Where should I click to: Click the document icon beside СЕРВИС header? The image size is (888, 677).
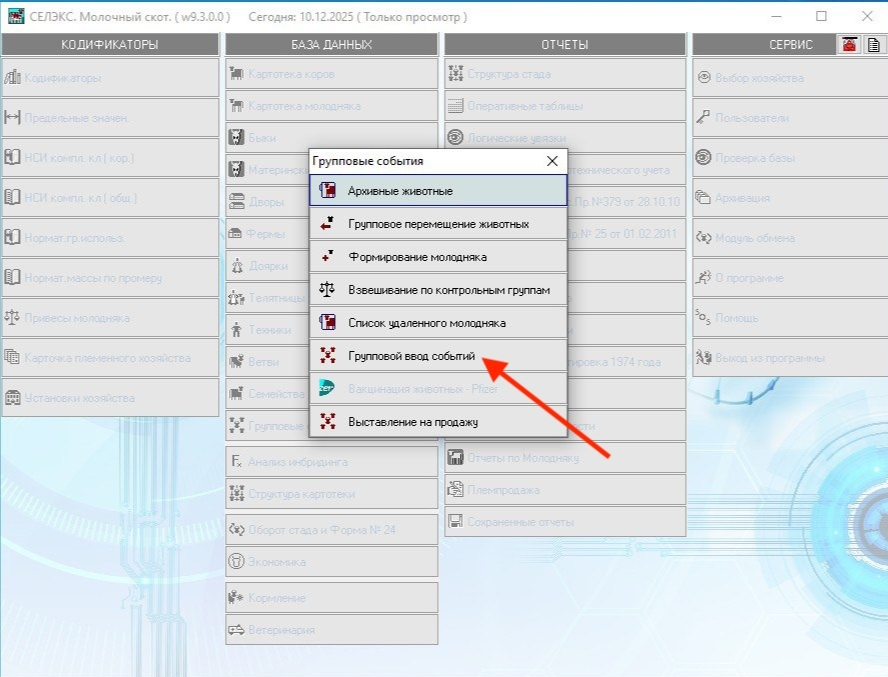click(x=873, y=44)
